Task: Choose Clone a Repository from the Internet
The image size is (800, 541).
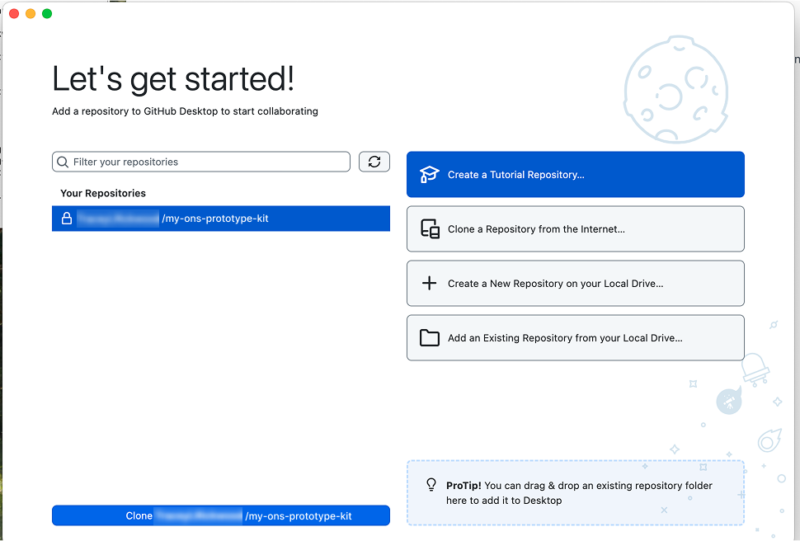Action: pyautogui.click(x=576, y=229)
